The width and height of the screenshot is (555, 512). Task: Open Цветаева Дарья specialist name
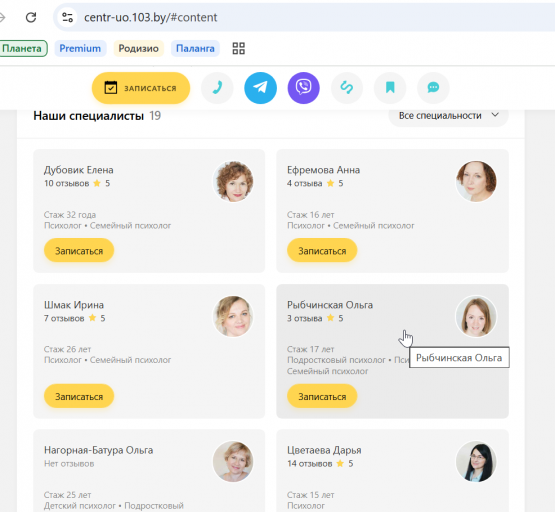tap(324, 450)
